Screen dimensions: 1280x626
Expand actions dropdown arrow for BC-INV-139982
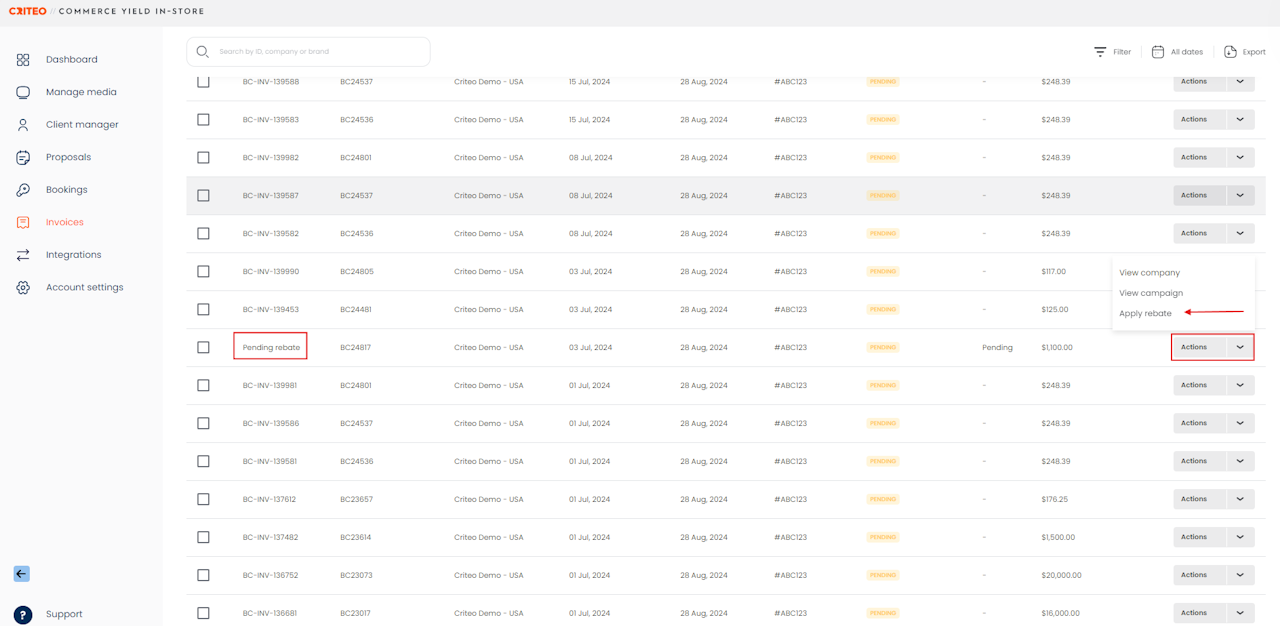(x=1240, y=158)
